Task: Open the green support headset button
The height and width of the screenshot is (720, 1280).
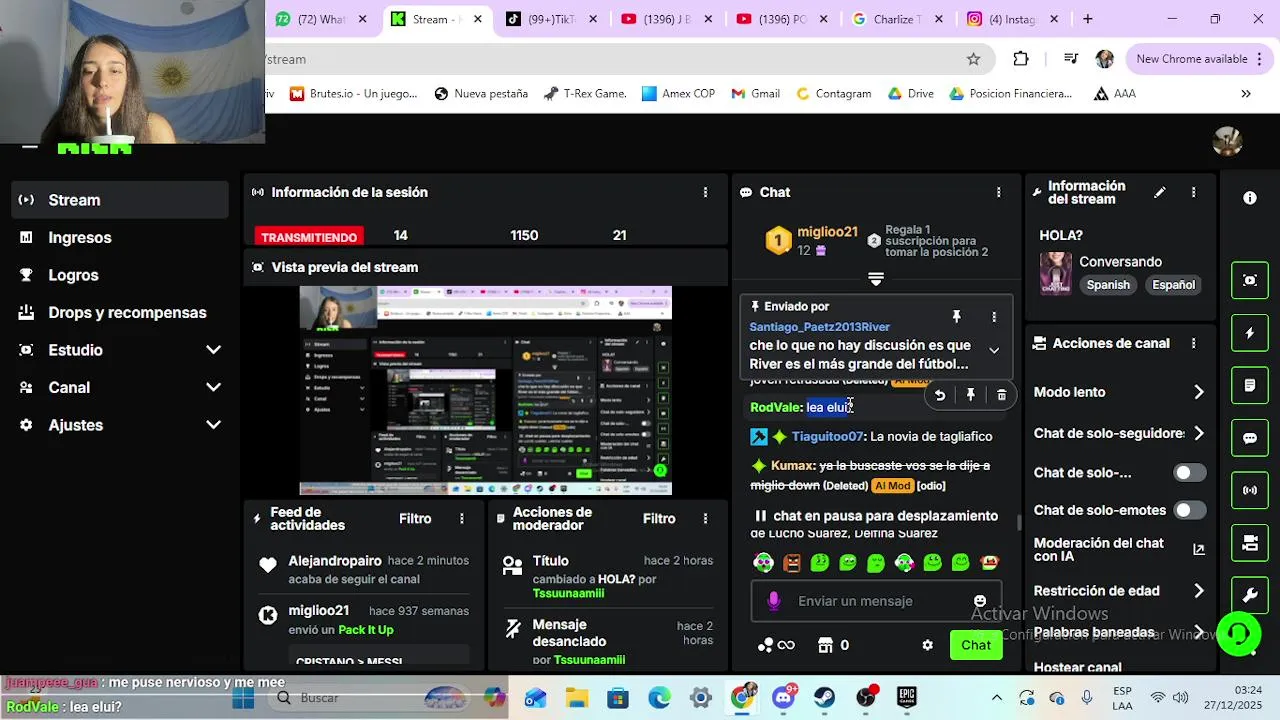Action: point(1239,634)
